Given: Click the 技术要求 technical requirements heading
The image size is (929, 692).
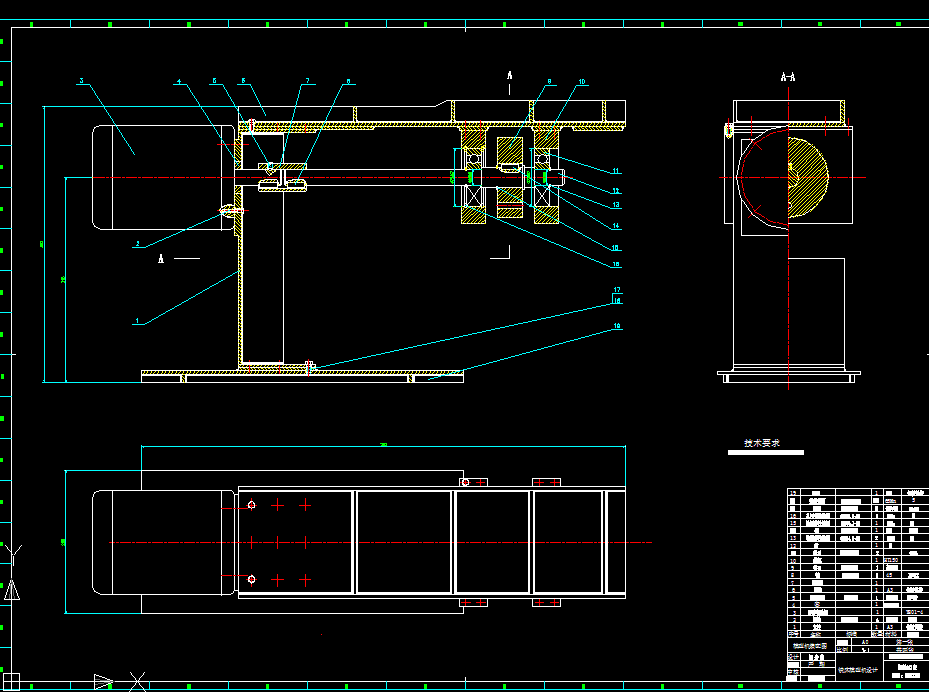Looking at the screenshot, I should [x=762, y=443].
